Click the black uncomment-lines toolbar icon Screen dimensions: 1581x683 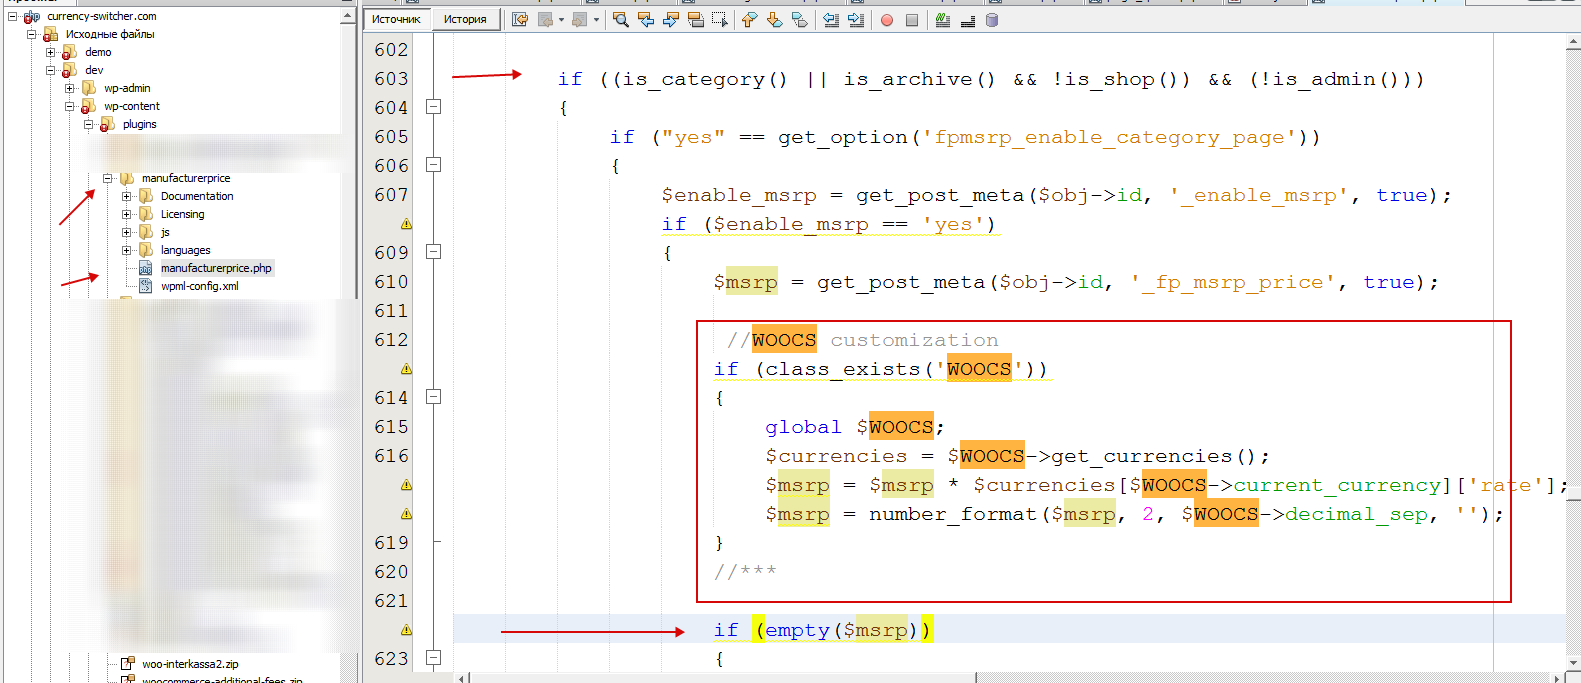point(968,20)
